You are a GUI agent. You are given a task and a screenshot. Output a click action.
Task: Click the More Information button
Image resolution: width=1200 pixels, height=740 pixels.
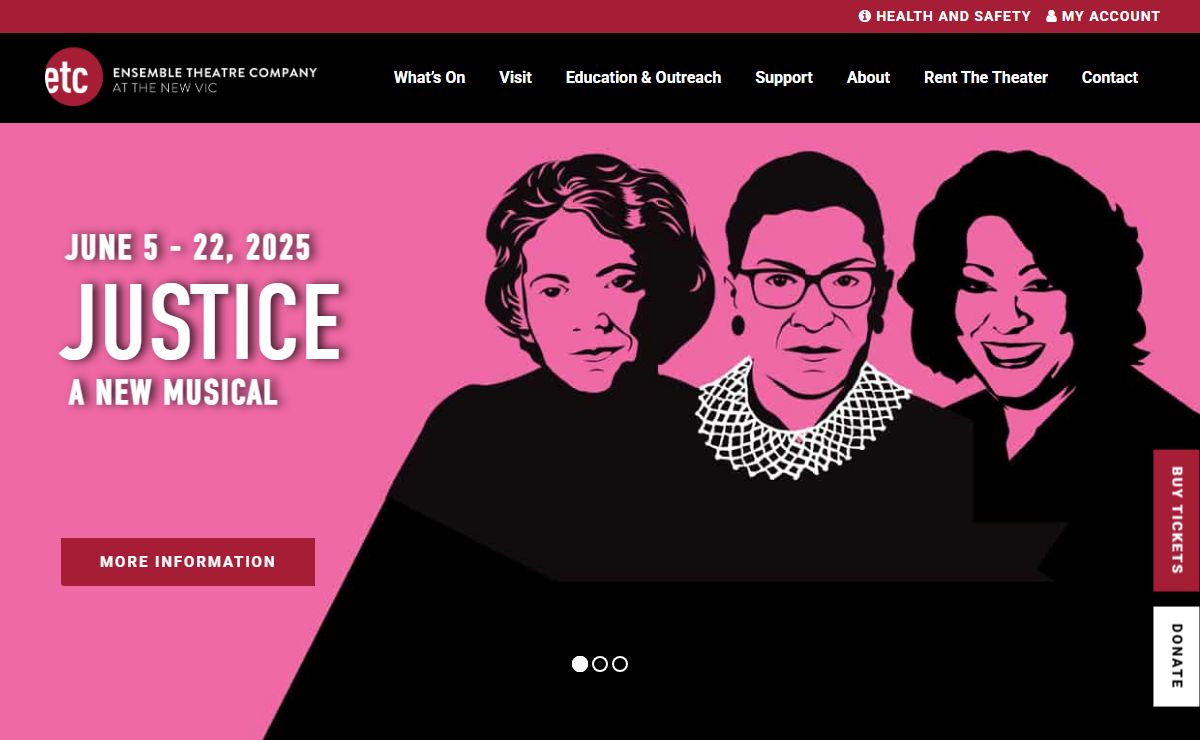(x=188, y=562)
